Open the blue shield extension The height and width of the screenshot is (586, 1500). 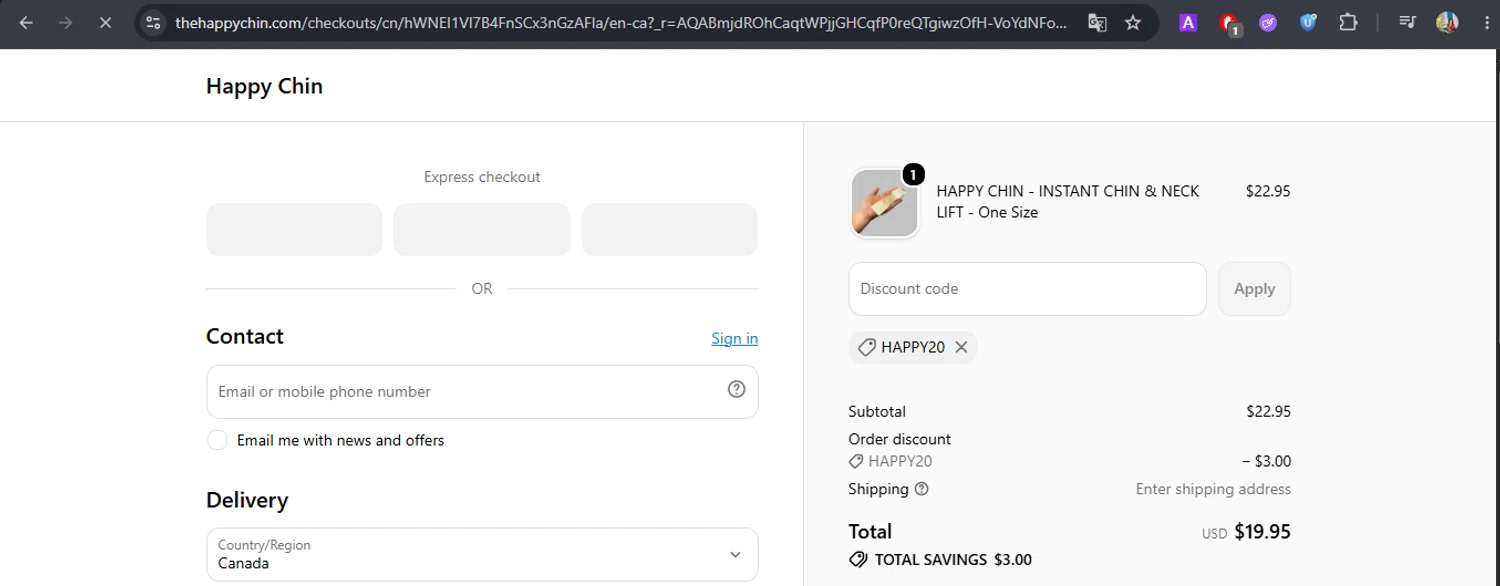[x=1308, y=22]
